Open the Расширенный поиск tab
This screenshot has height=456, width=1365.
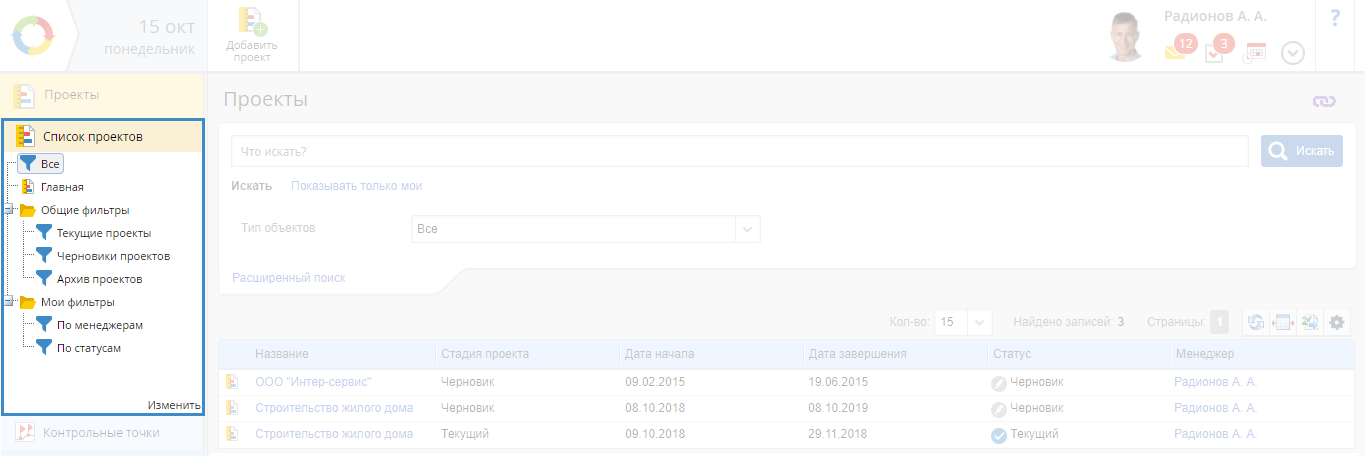point(288,278)
